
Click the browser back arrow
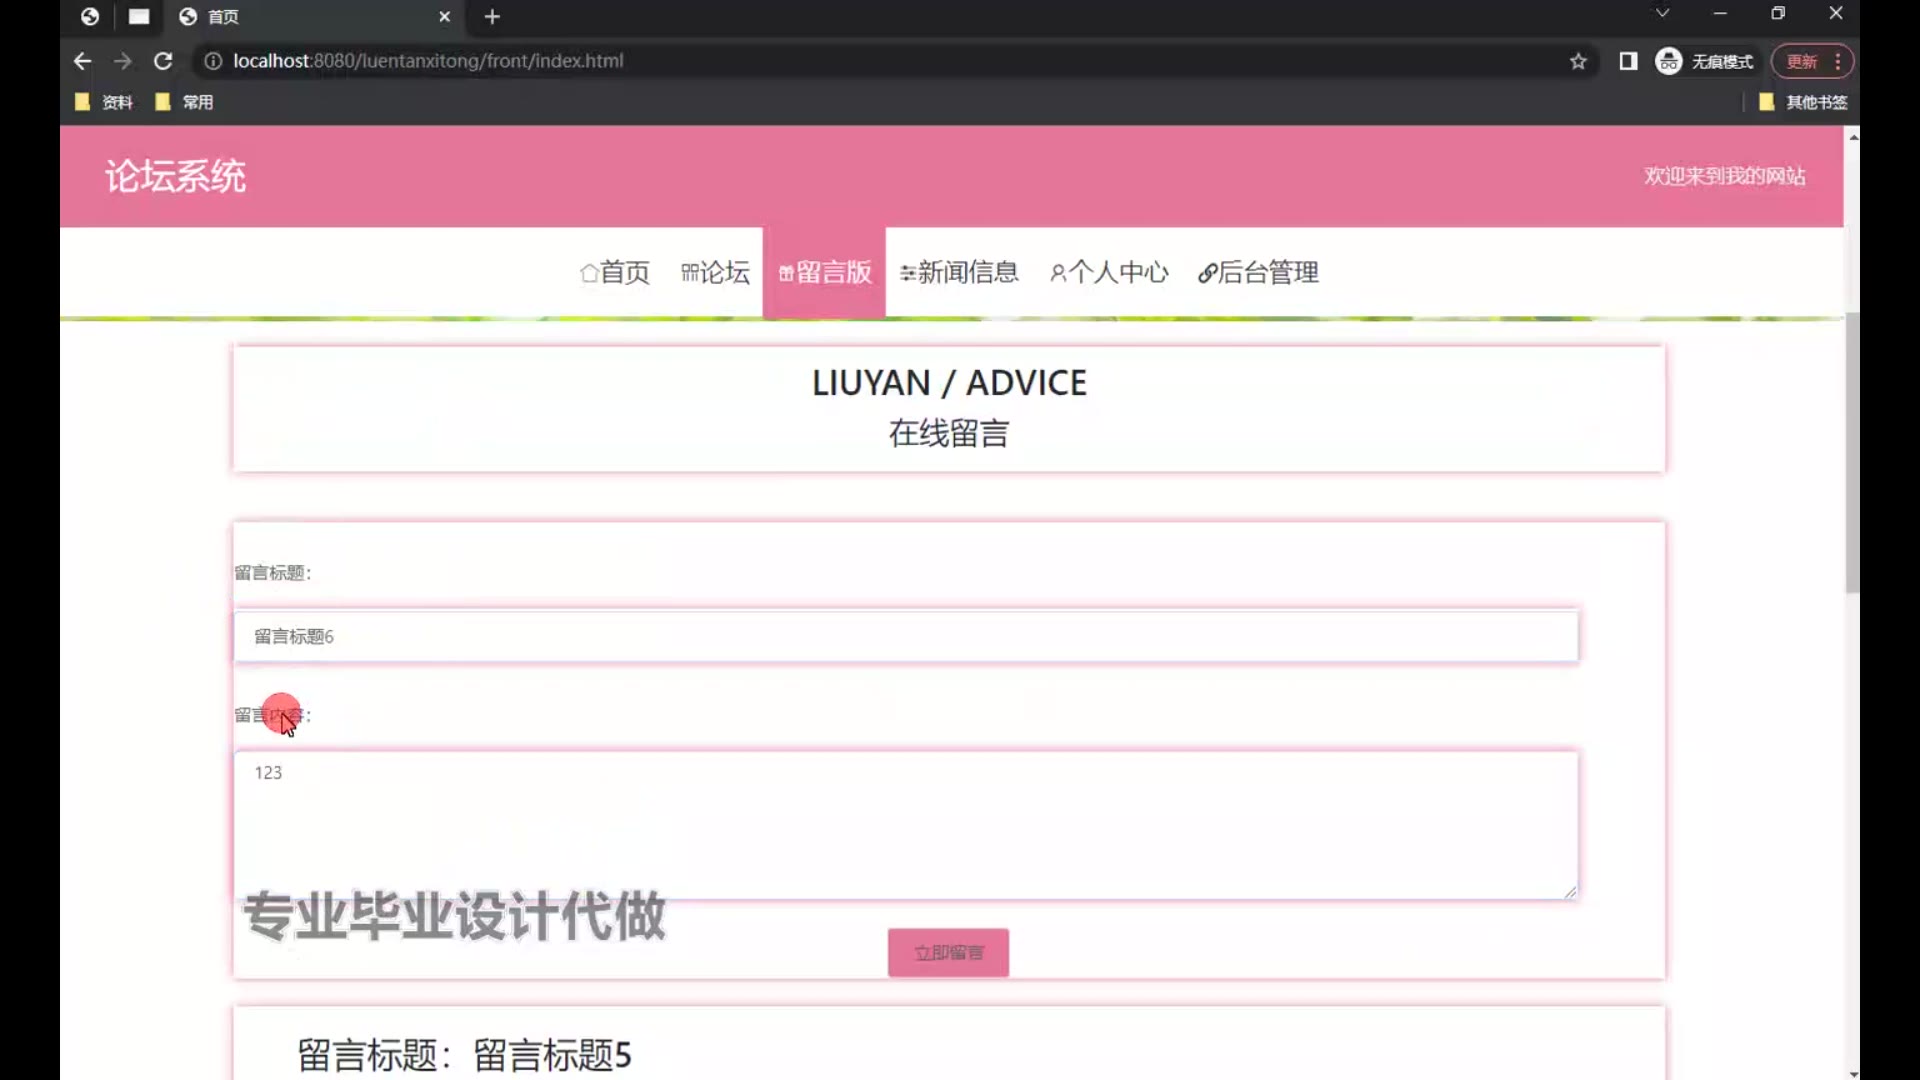pyautogui.click(x=82, y=61)
